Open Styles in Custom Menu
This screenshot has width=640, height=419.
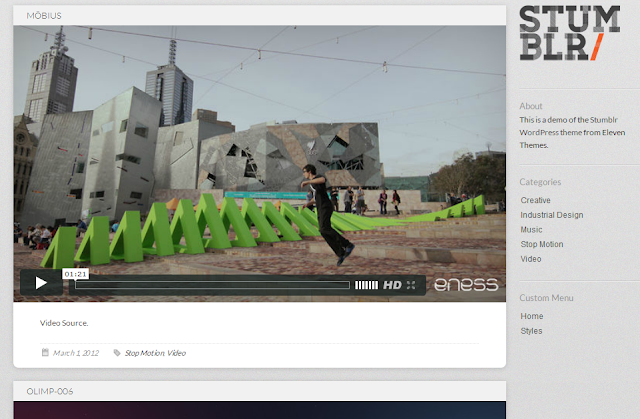tap(531, 330)
